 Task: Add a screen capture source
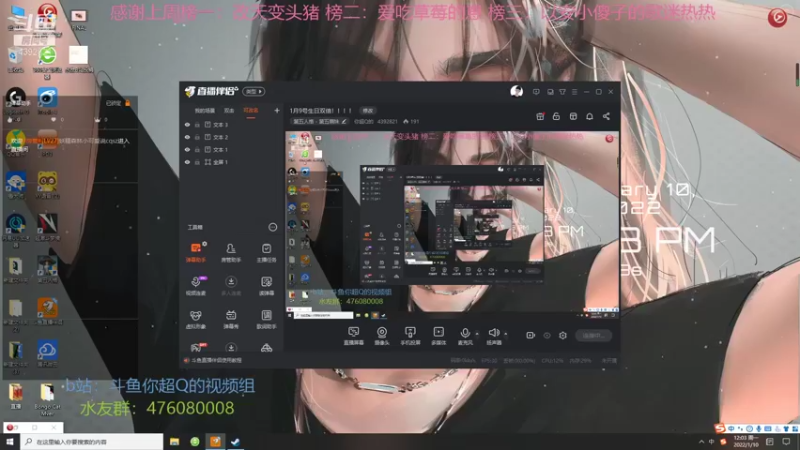click(x=354, y=336)
